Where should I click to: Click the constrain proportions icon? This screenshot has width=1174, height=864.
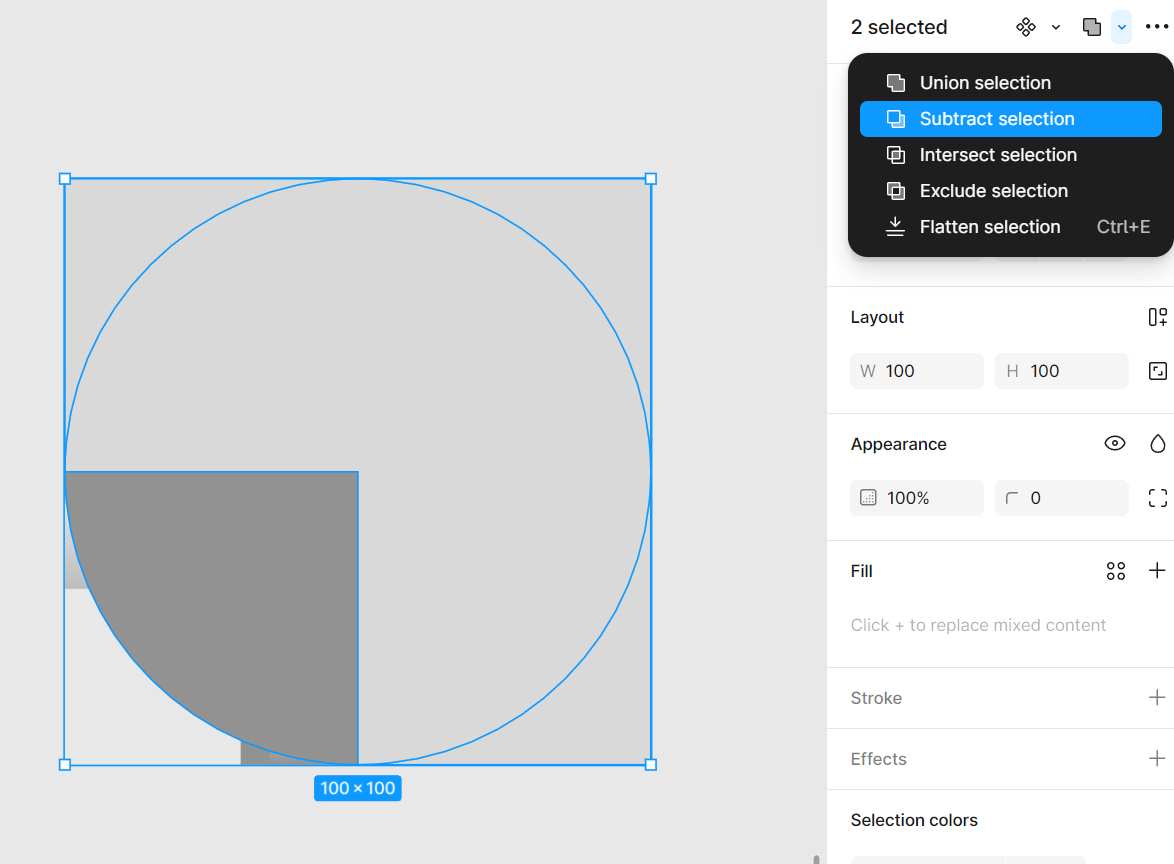(x=1157, y=371)
